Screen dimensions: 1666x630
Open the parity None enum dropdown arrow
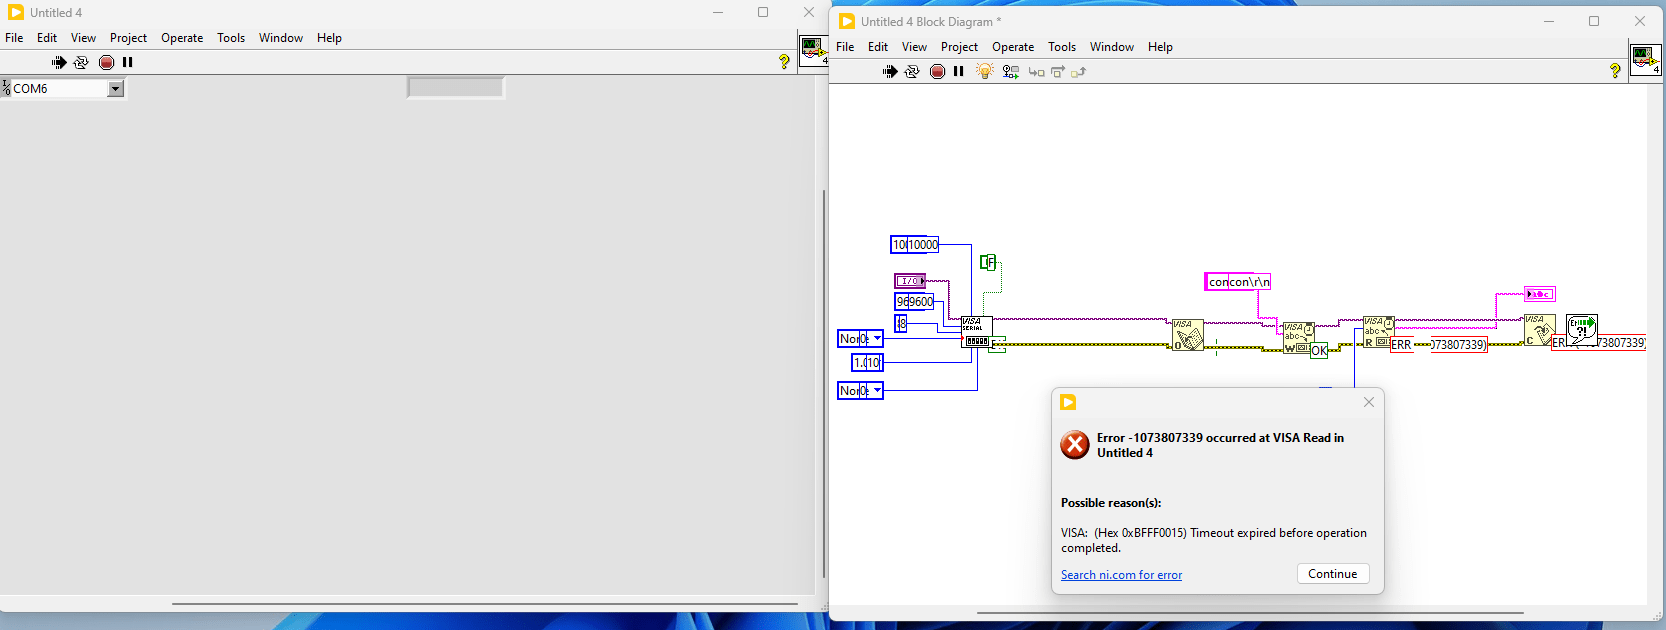877,338
